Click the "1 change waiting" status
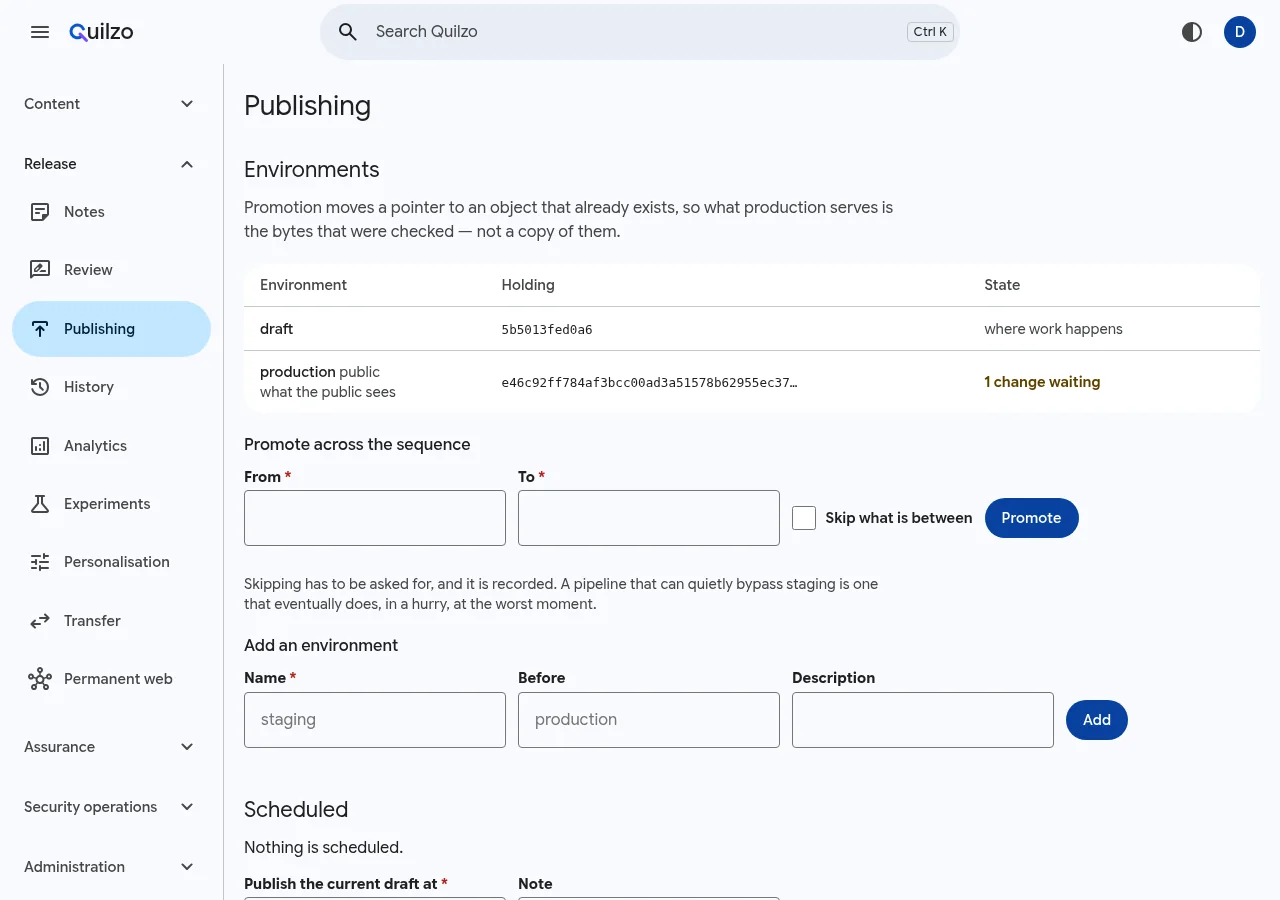 (1042, 382)
